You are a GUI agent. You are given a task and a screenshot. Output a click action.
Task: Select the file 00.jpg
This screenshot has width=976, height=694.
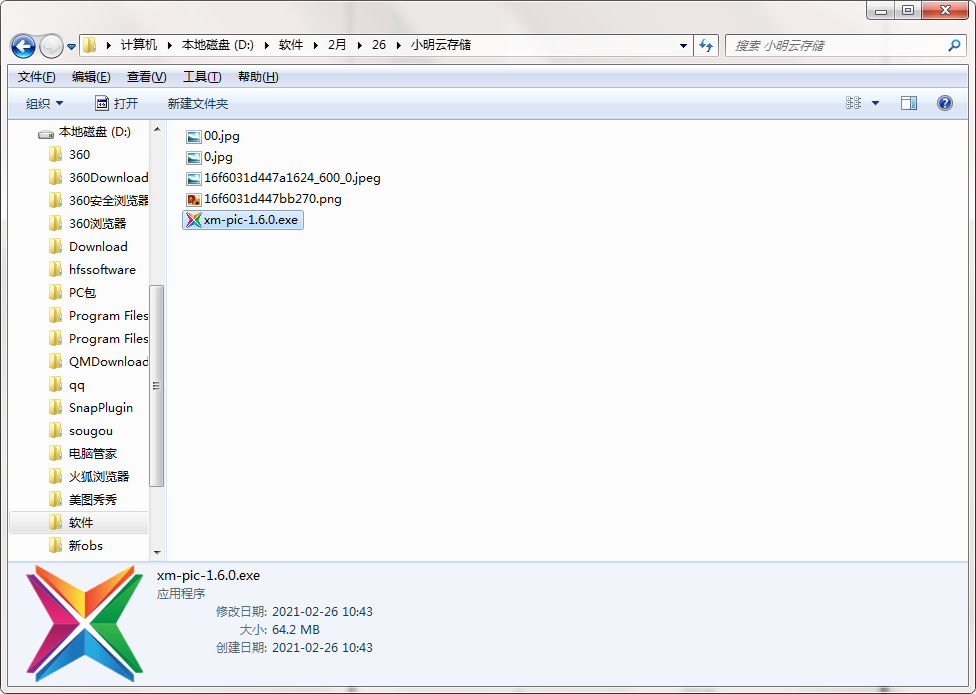coord(213,136)
